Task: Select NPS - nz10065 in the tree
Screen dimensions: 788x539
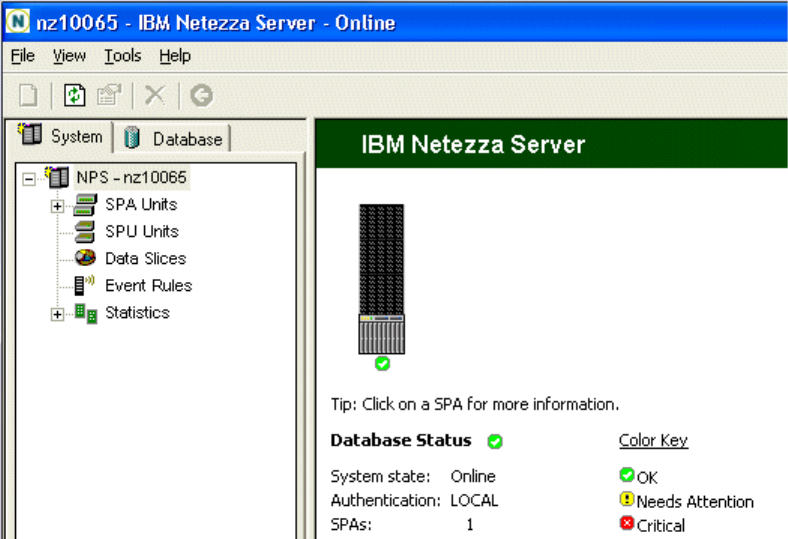Action: click(132, 177)
